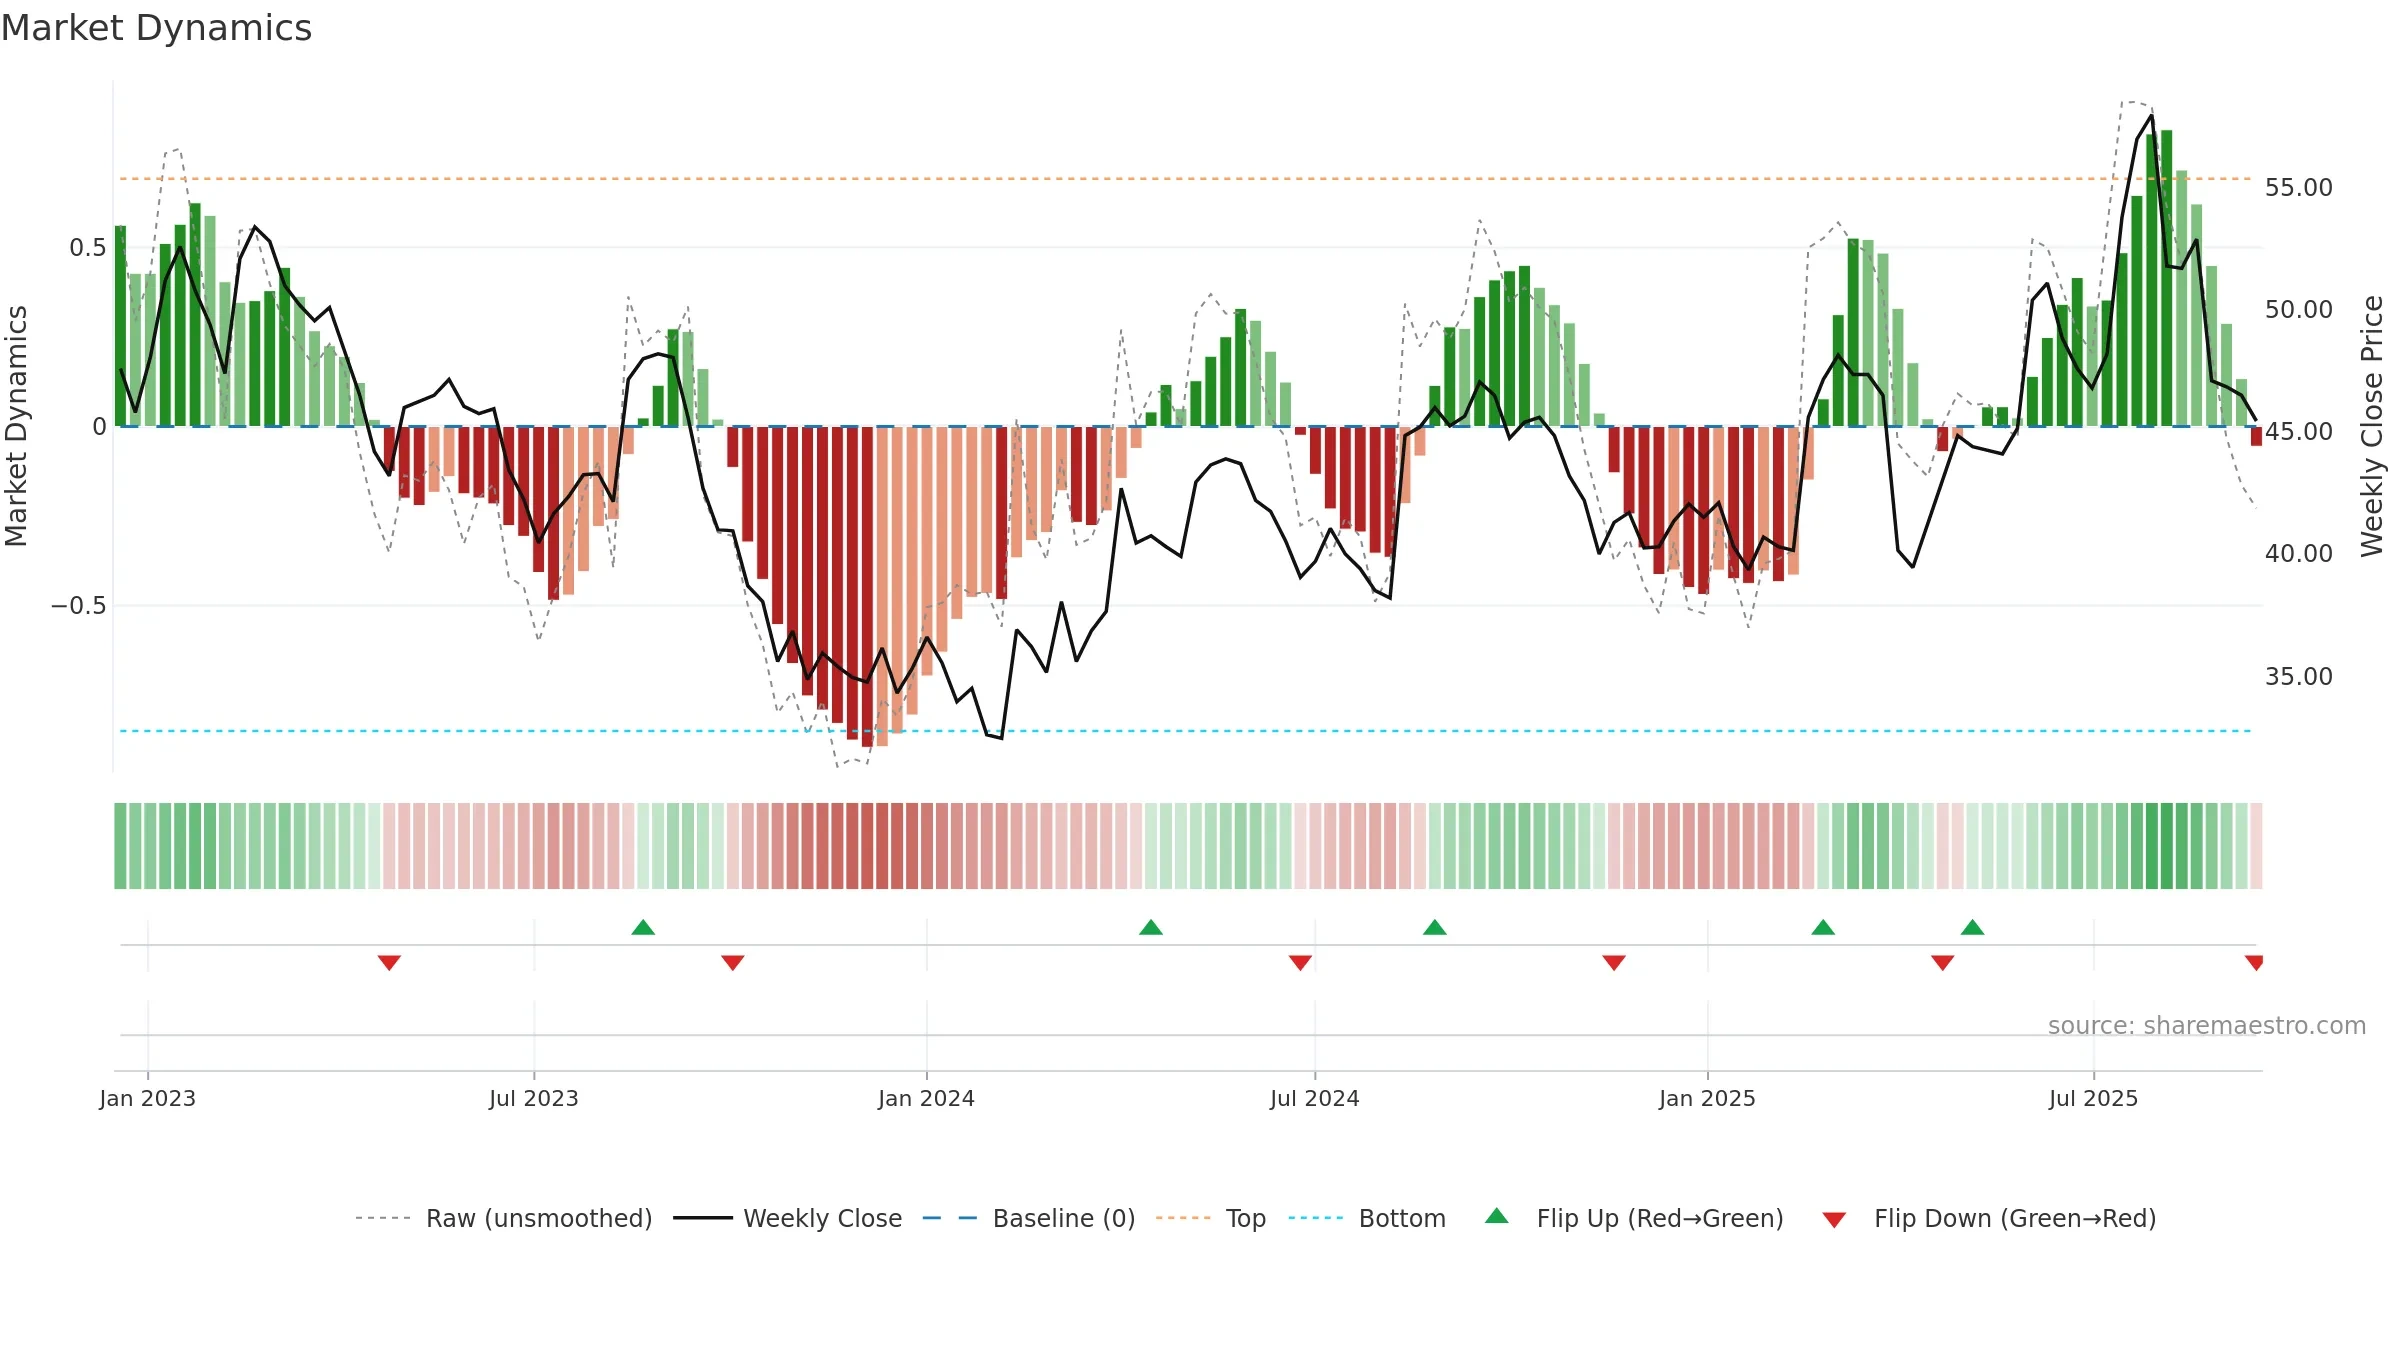Toggle the Top legend entry

point(1211,1218)
